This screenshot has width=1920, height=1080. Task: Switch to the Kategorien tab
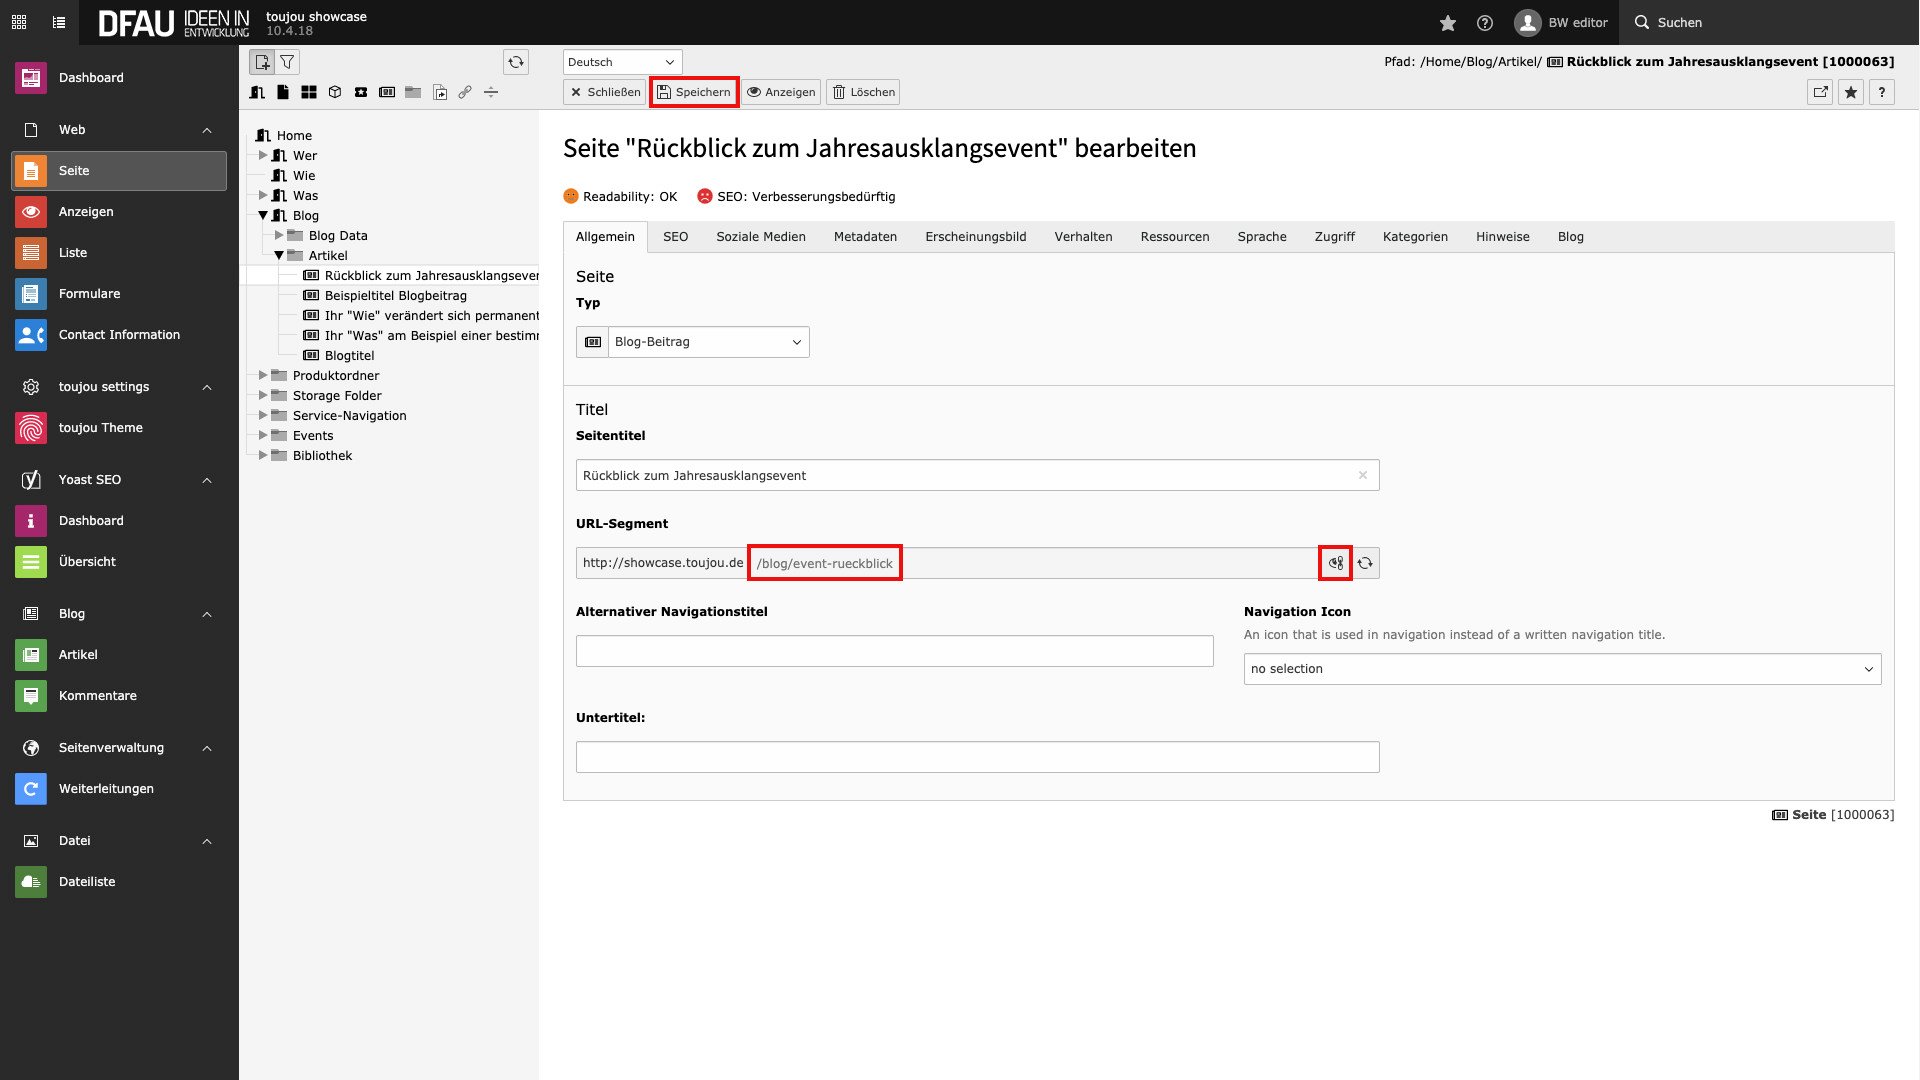[1415, 237]
